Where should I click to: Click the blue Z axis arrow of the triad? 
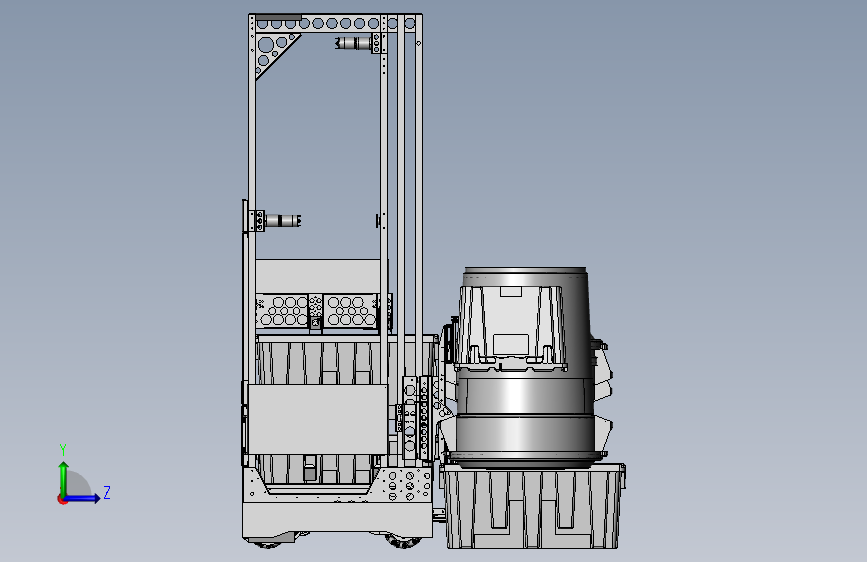pos(82,498)
